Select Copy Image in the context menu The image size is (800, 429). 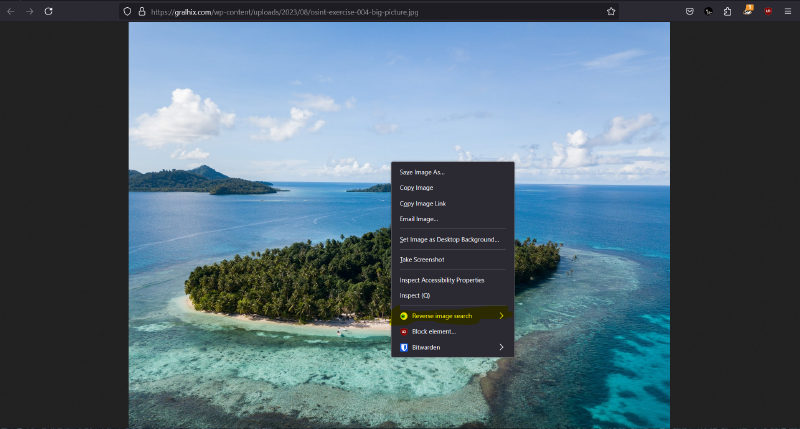[x=416, y=187]
